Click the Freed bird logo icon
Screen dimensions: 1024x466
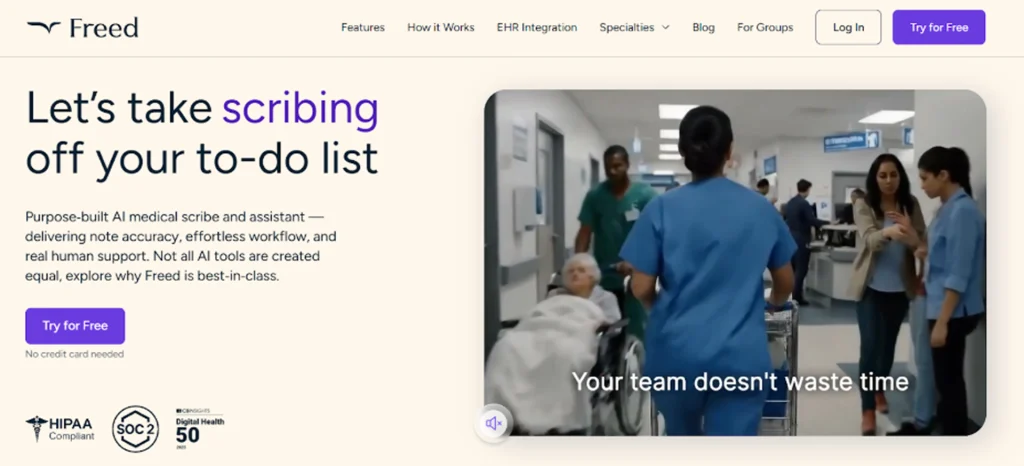click(43, 28)
